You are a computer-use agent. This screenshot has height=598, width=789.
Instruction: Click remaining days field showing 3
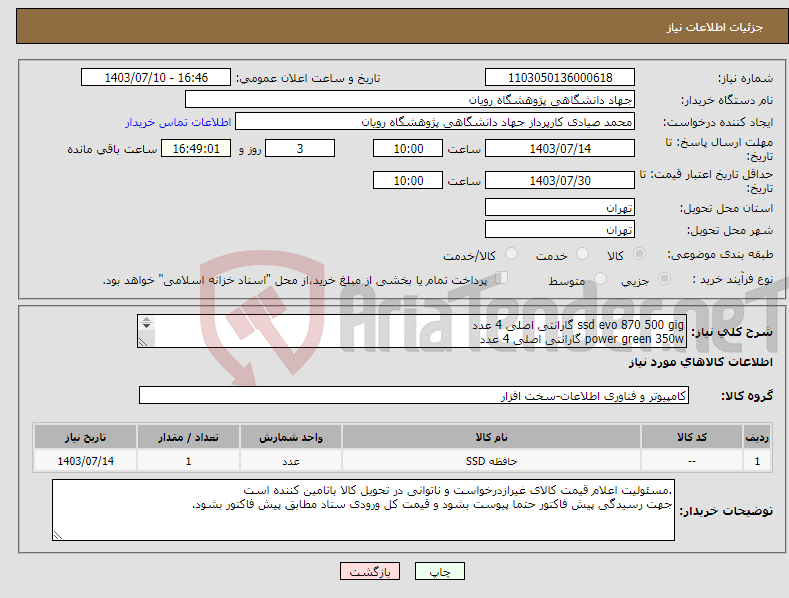point(300,148)
